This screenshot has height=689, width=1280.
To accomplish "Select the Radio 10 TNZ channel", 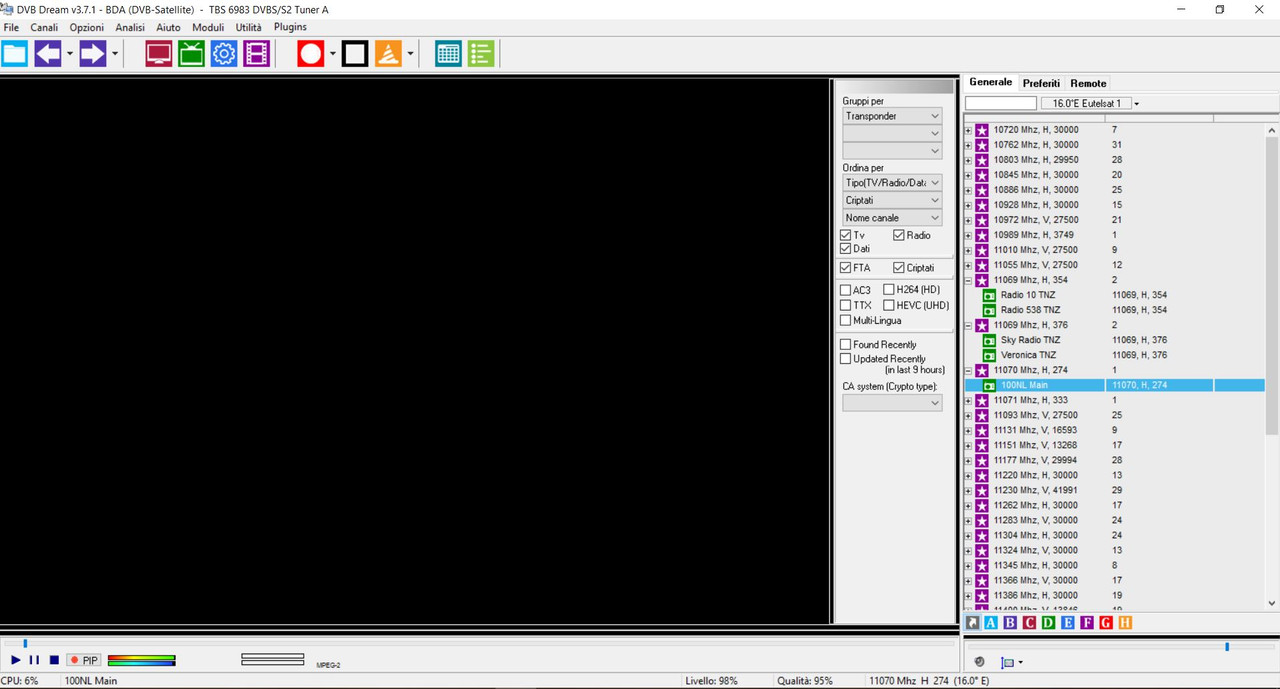I will point(1027,295).
